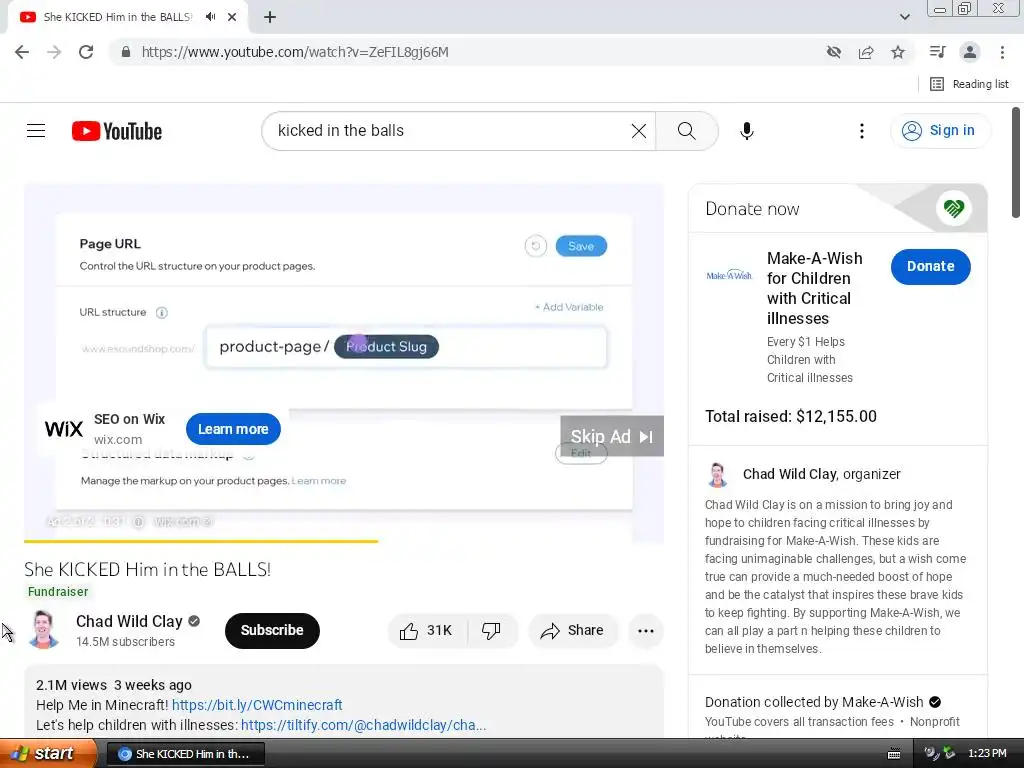Dislike this video
Image resolution: width=1024 pixels, height=768 pixels.
pos(491,630)
